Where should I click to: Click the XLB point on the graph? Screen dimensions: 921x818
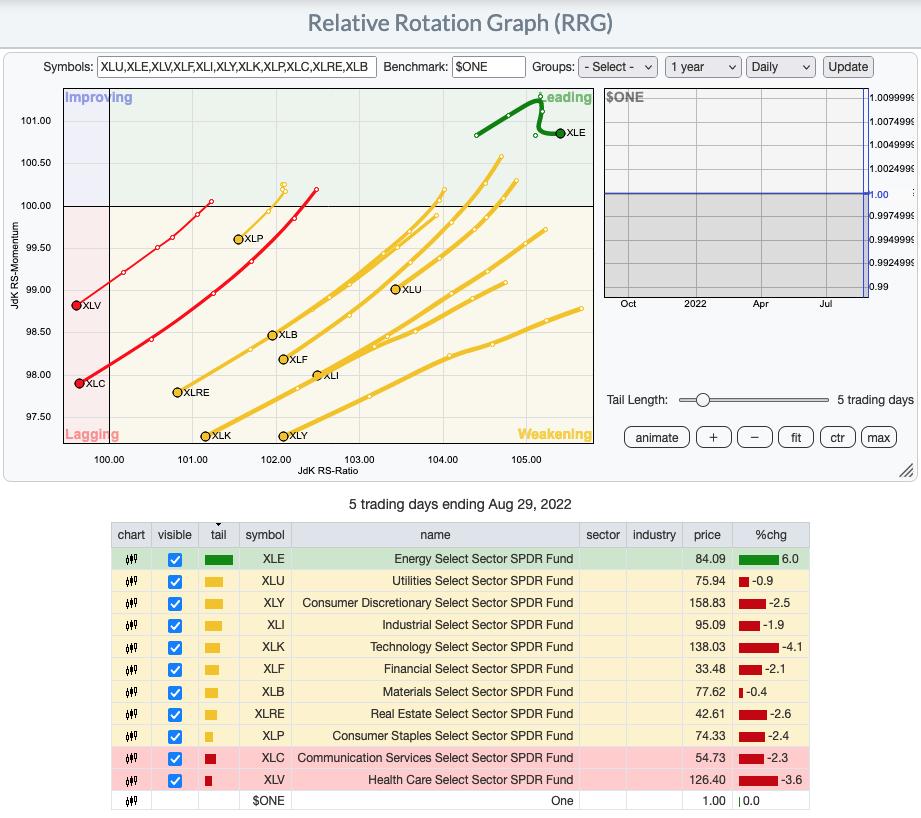(x=272, y=335)
